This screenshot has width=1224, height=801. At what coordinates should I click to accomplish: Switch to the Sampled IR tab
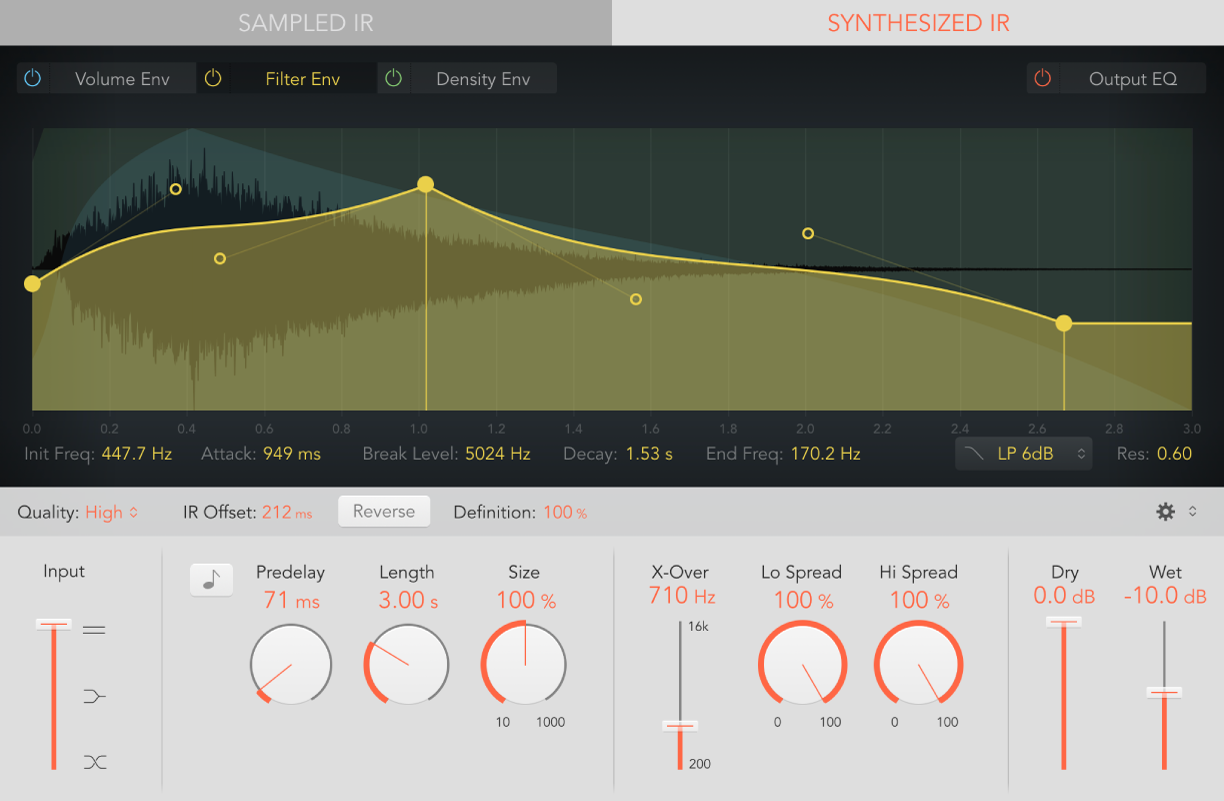305,22
